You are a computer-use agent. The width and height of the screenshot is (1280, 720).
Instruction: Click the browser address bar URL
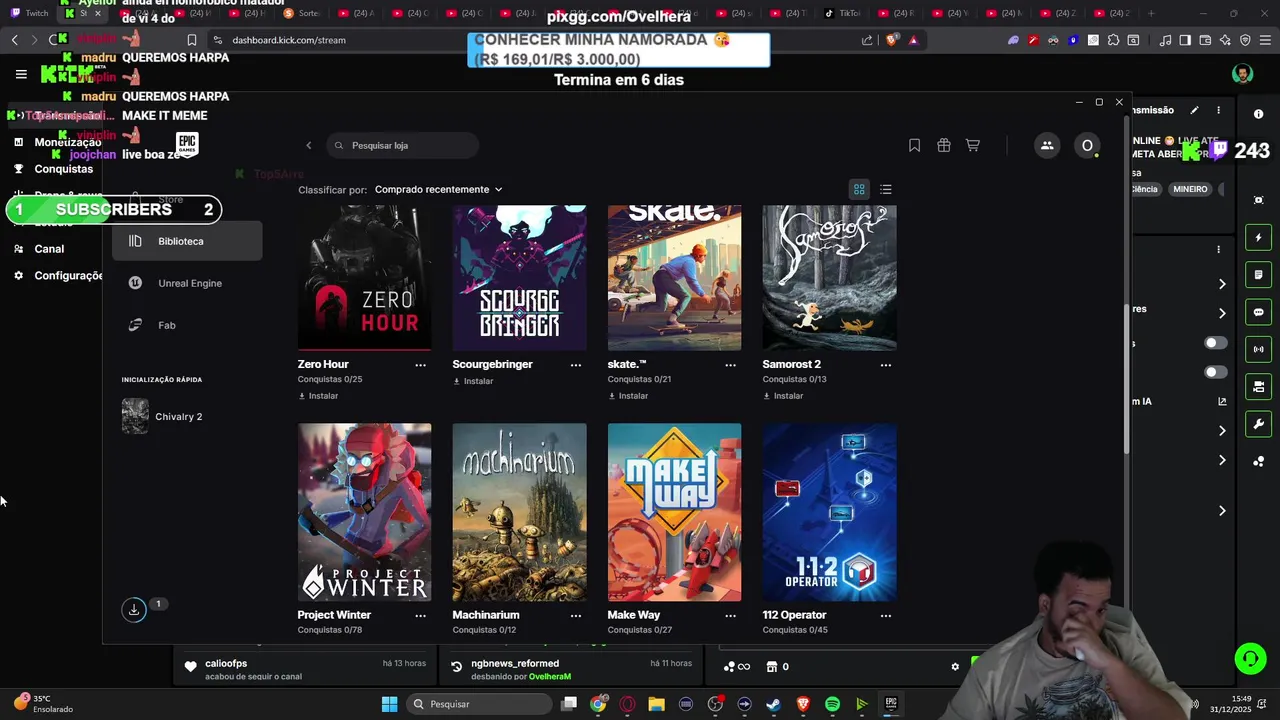pos(289,40)
